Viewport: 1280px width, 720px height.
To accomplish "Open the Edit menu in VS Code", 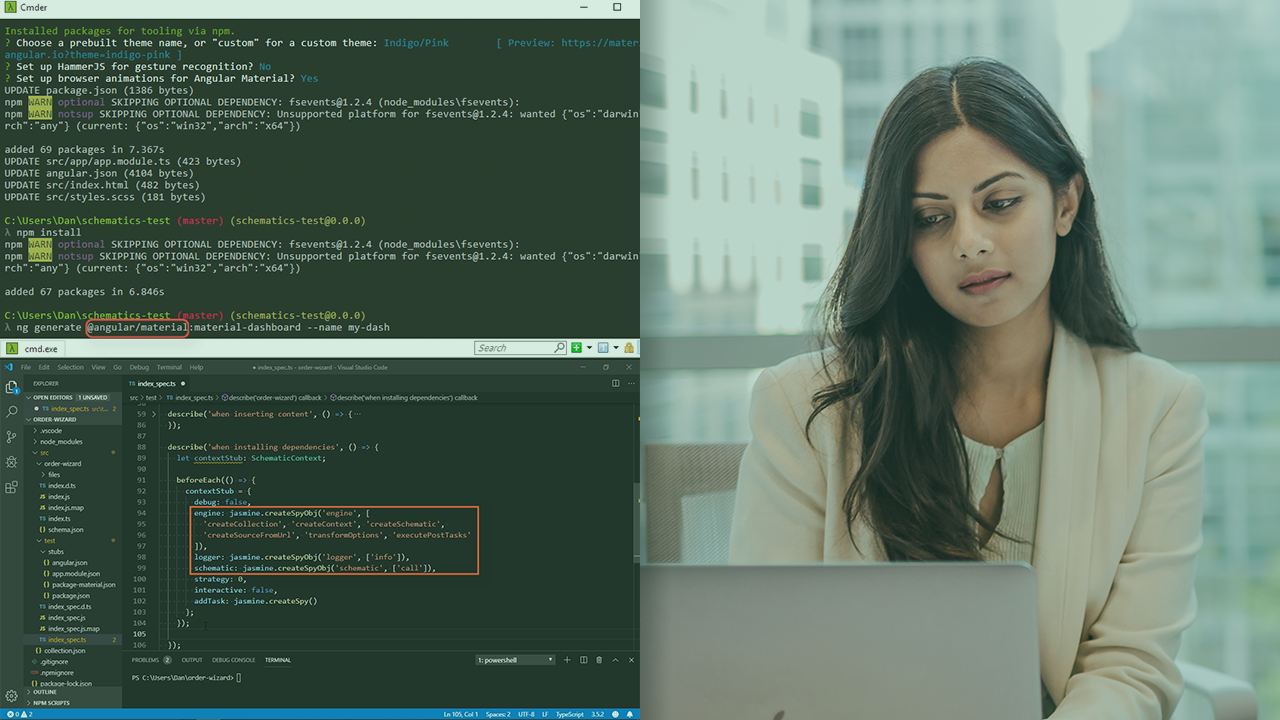I will click(44, 367).
